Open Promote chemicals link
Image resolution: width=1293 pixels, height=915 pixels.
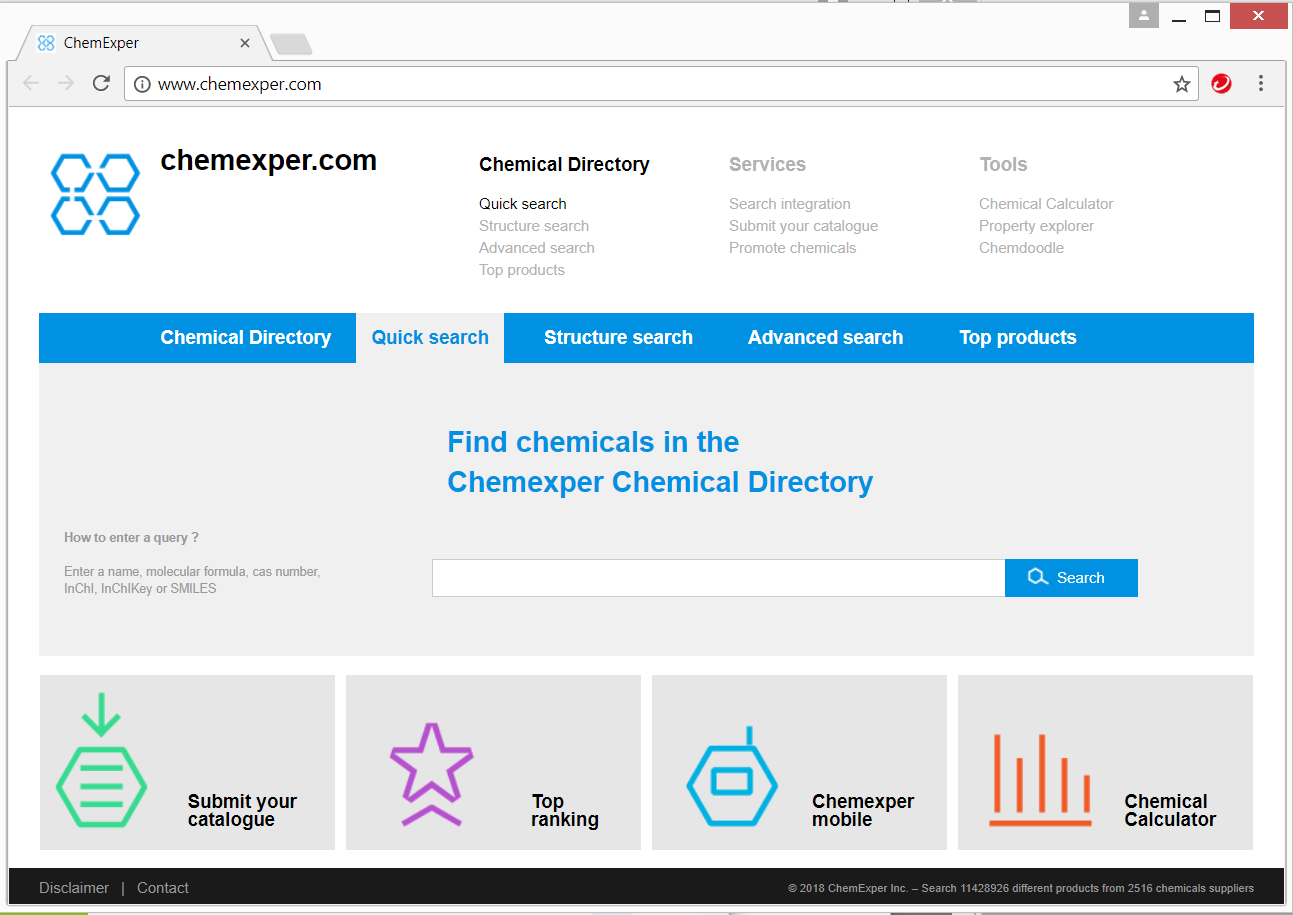pos(793,248)
